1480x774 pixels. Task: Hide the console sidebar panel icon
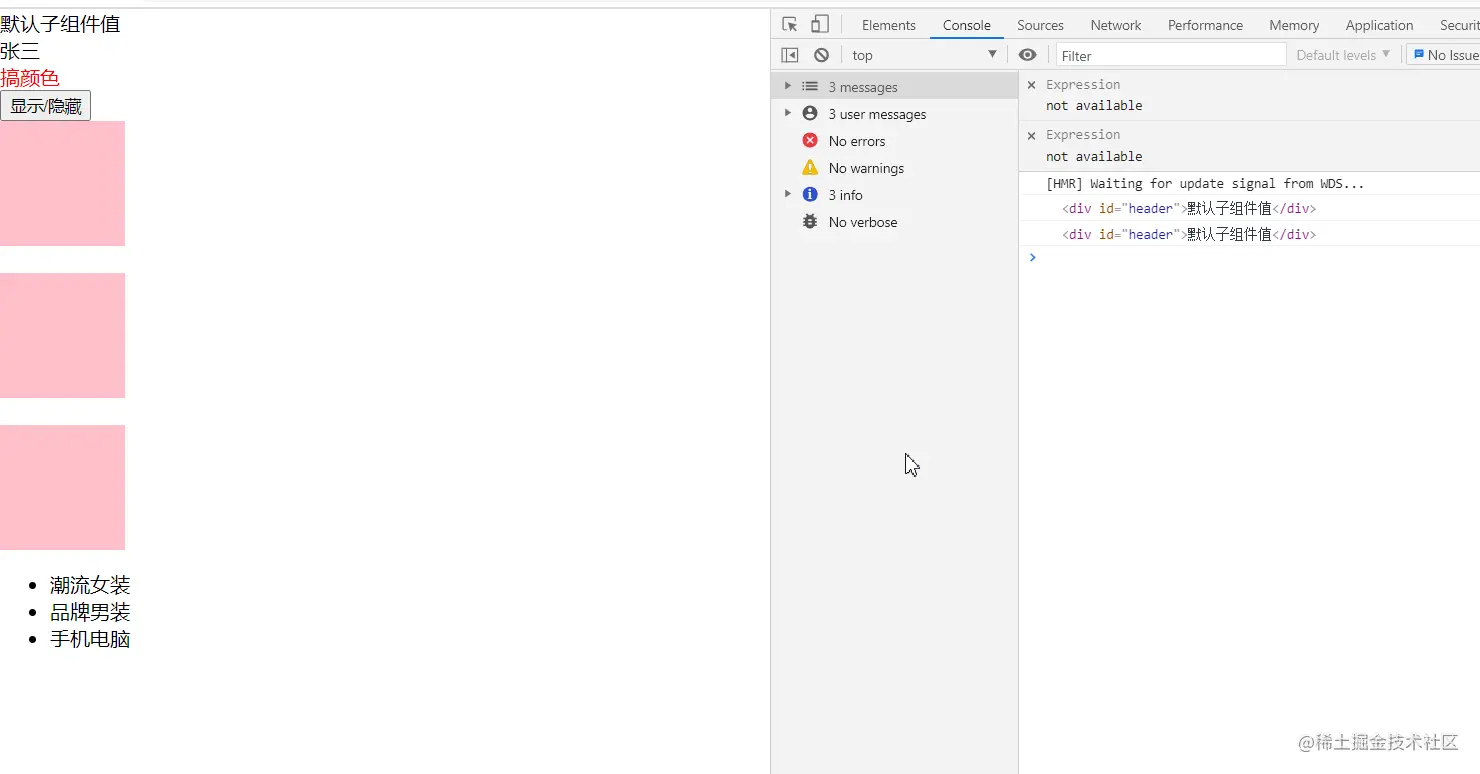pos(790,55)
